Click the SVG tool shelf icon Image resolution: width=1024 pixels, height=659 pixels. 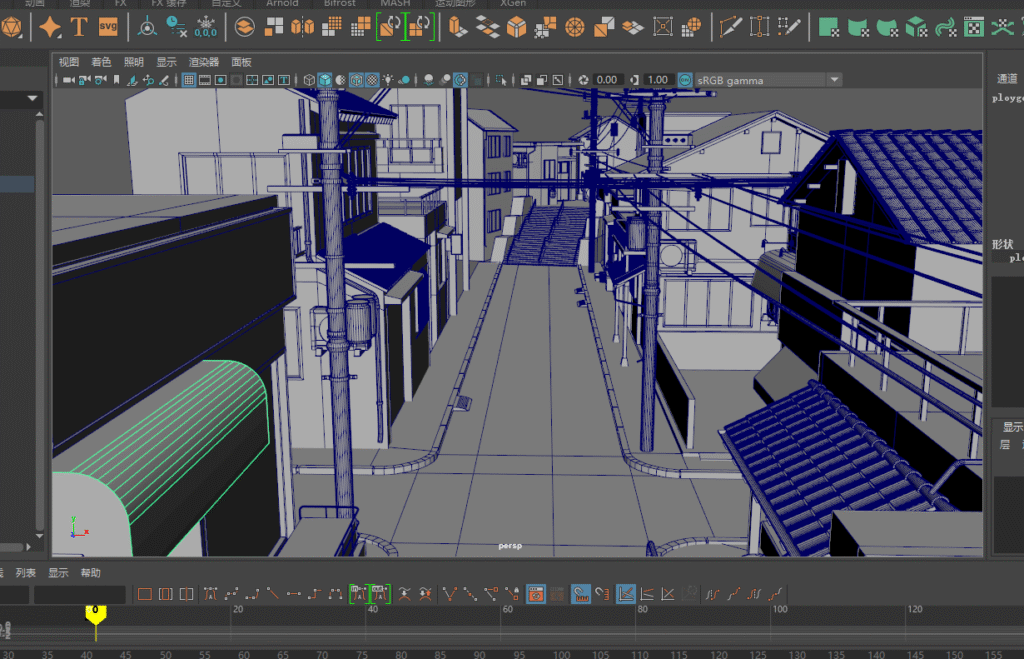coord(108,27)
